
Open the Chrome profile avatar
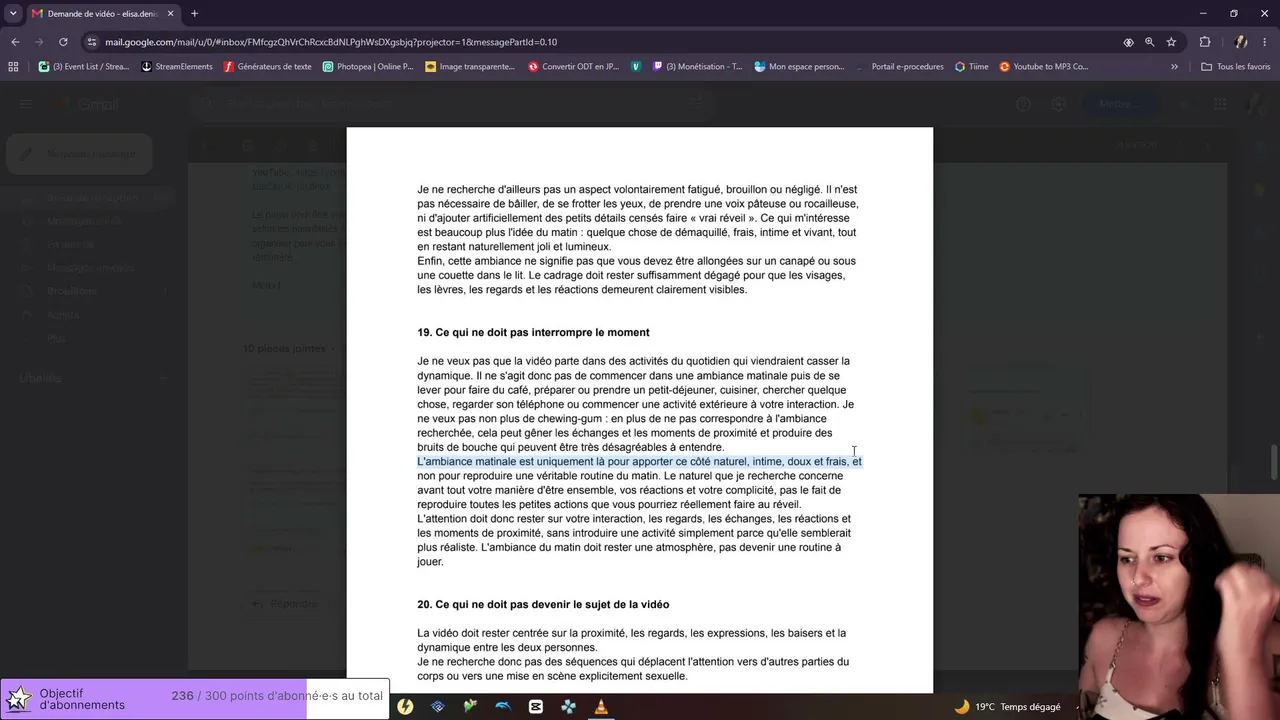tap(1241, 42)
